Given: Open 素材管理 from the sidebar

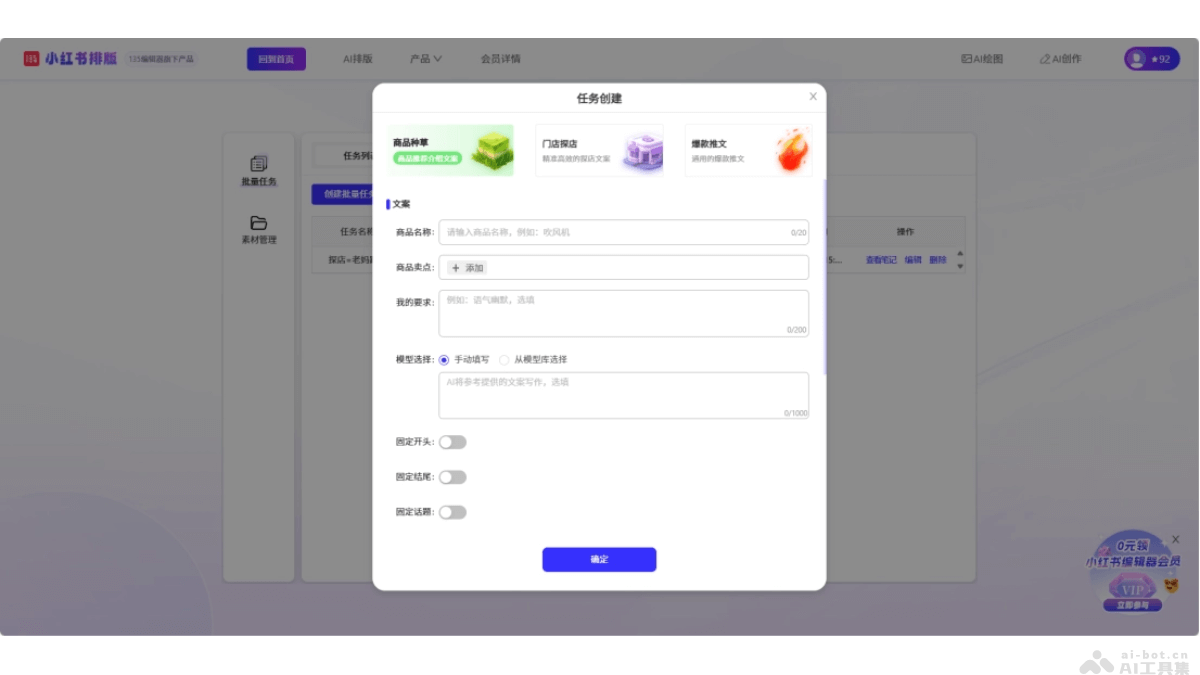Looking at the screenshot, I should pyautogui.click(x=258, y=229).
